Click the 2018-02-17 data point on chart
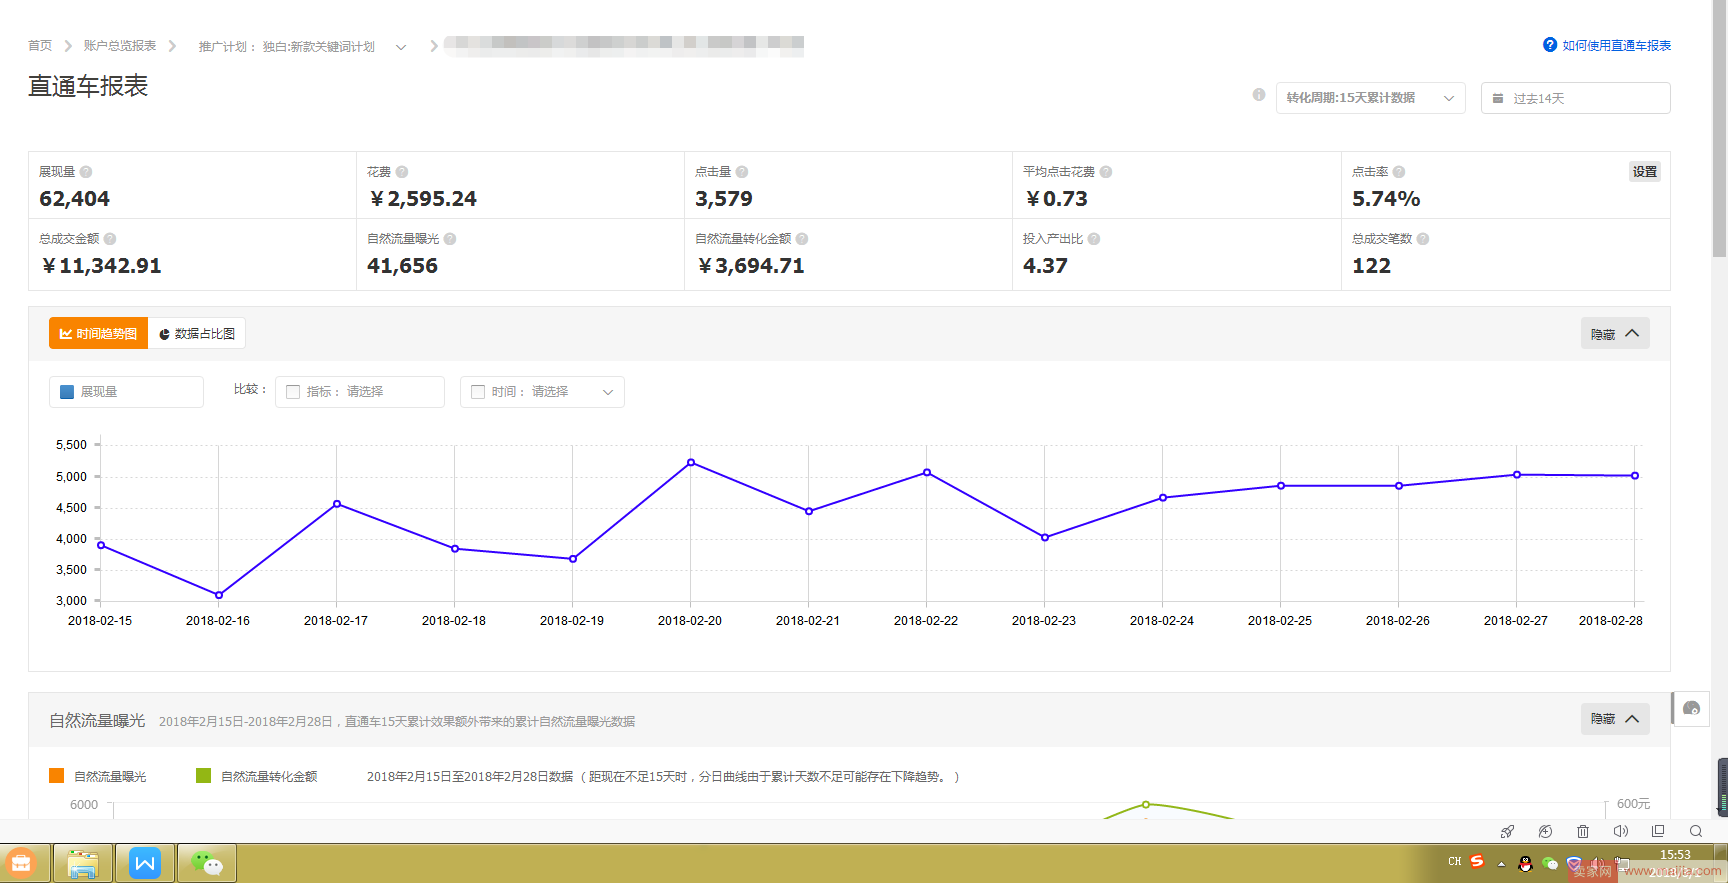The width and height of the screenshot is (1728, 883). coord(337,504)
